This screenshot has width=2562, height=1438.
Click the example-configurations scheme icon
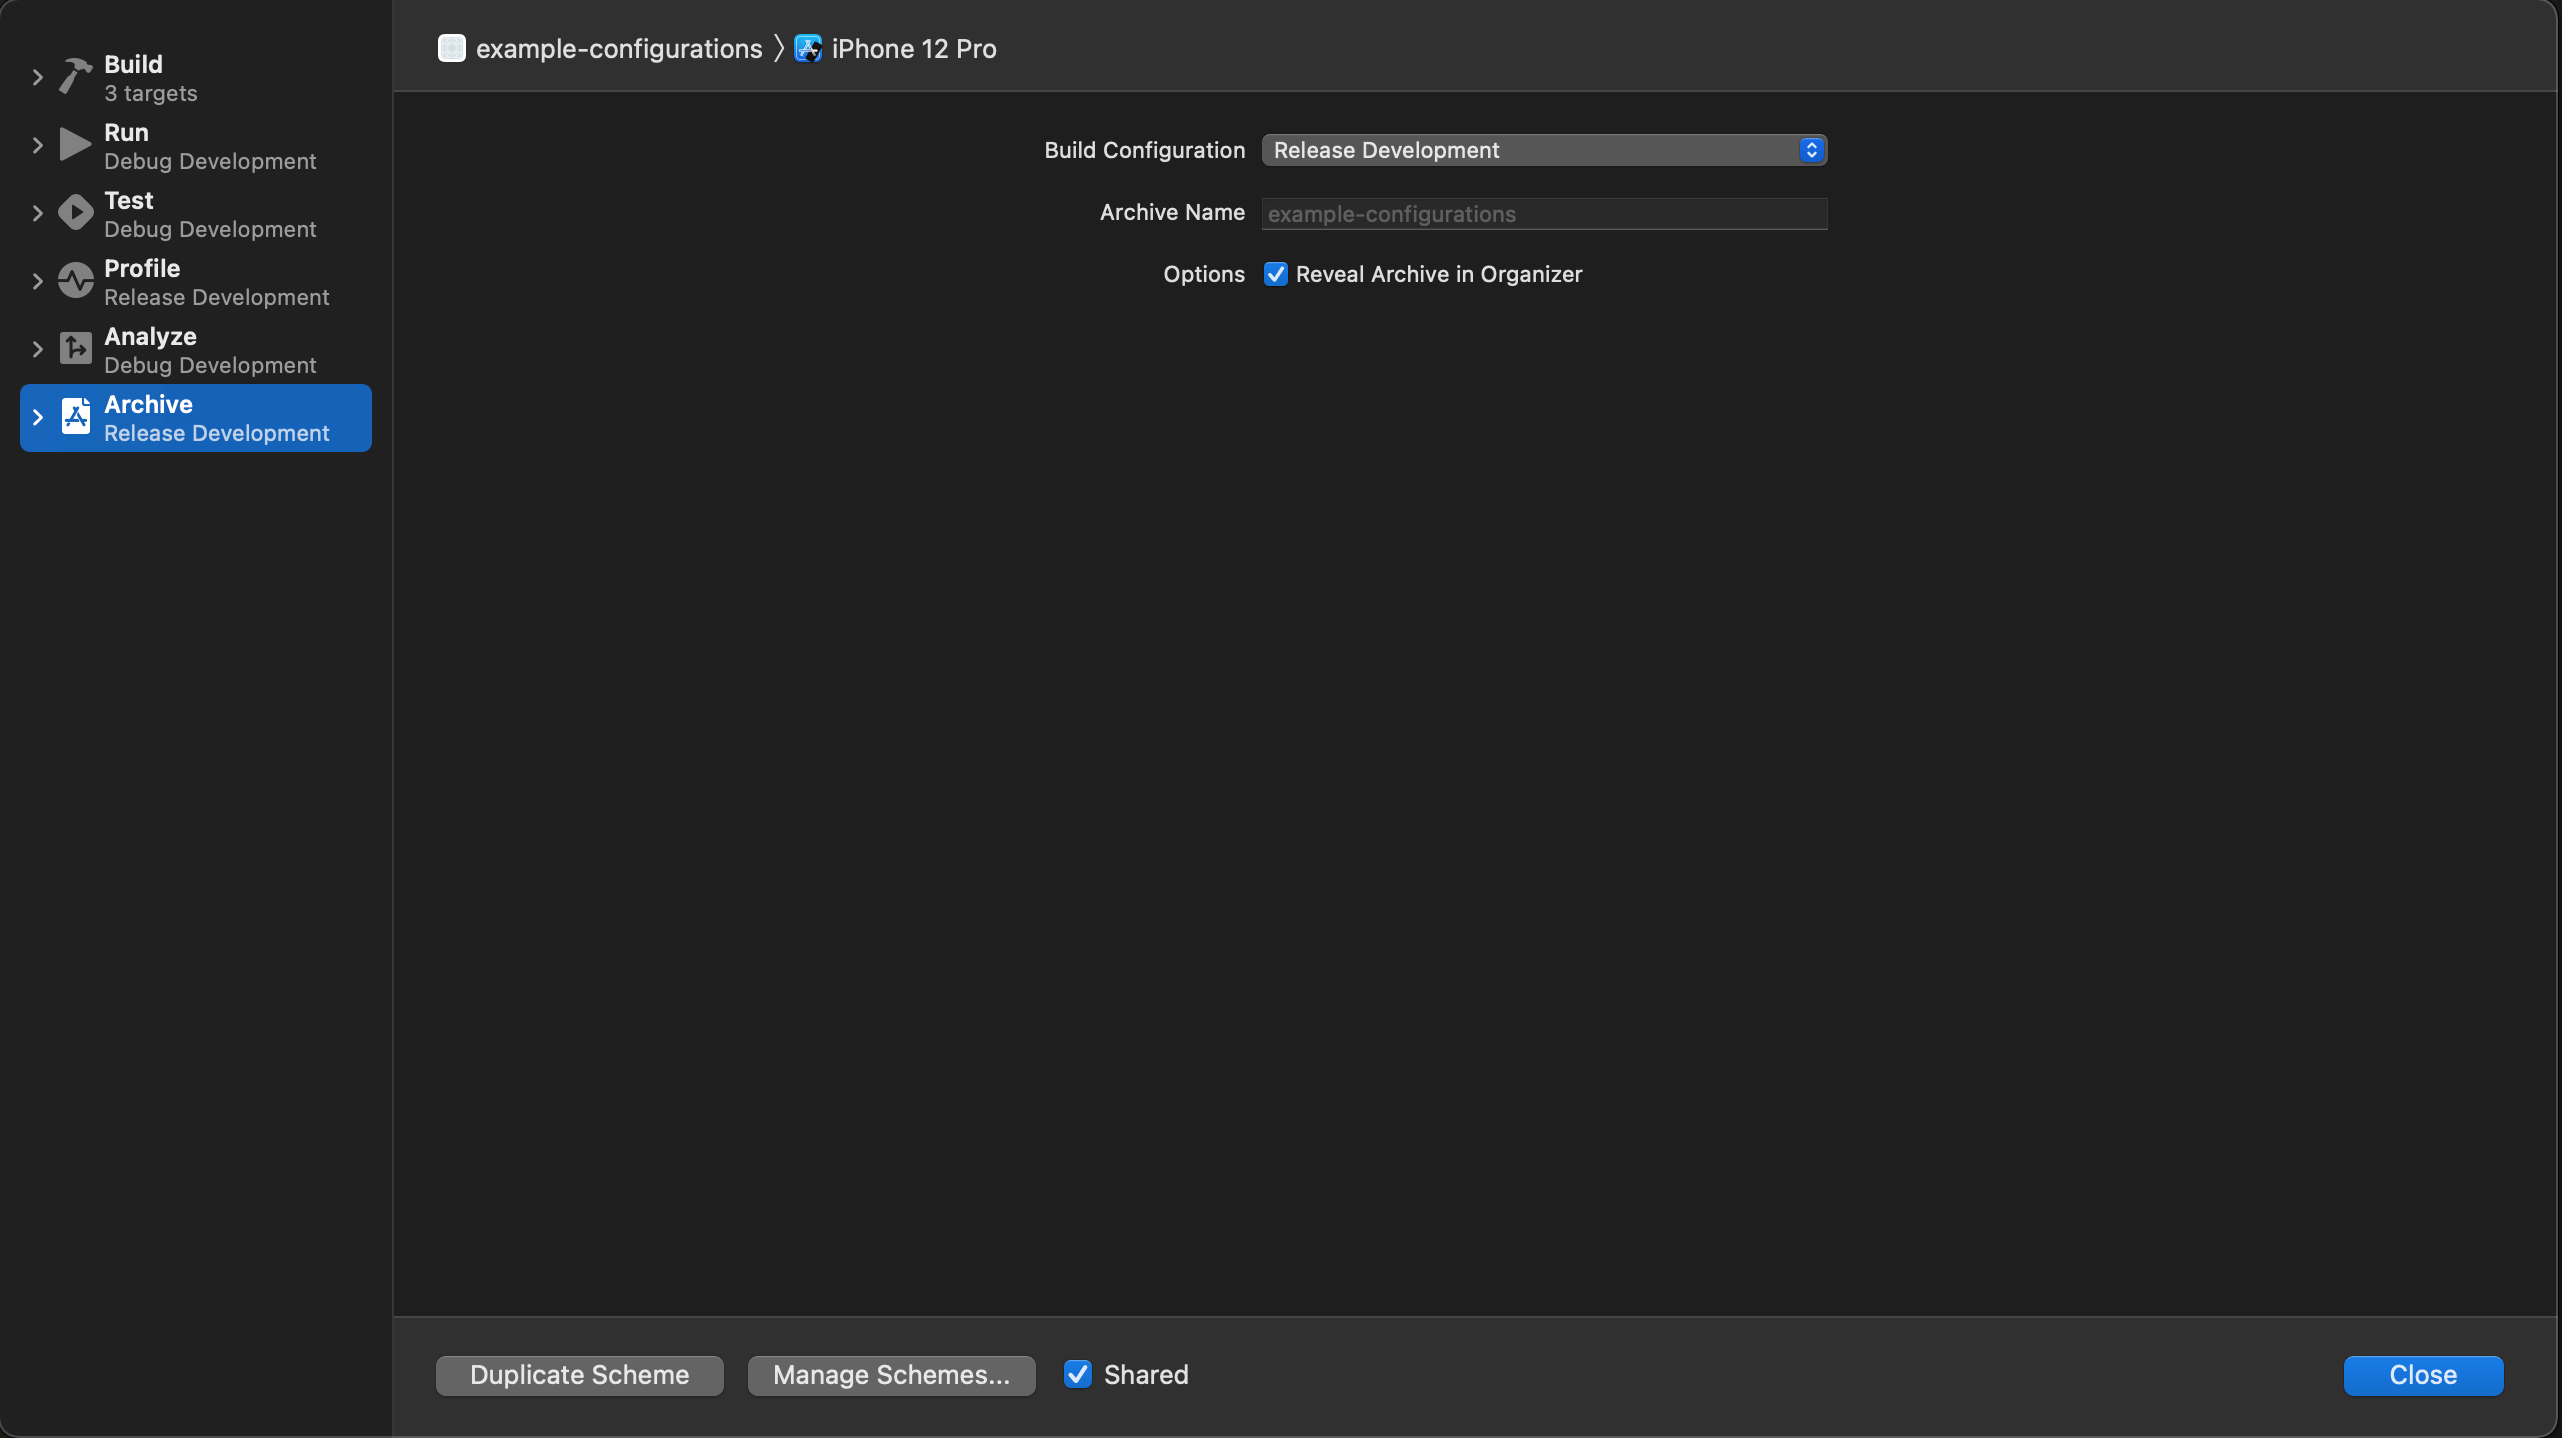click(x=452, y=48)
